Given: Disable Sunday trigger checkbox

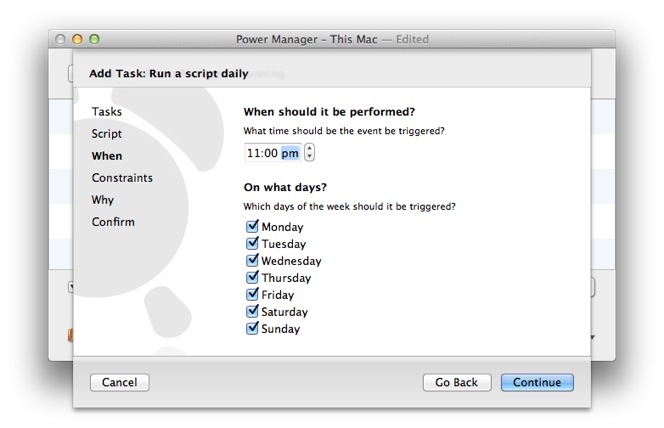Looking at the screenshot, I should click(x=252, y=329).
